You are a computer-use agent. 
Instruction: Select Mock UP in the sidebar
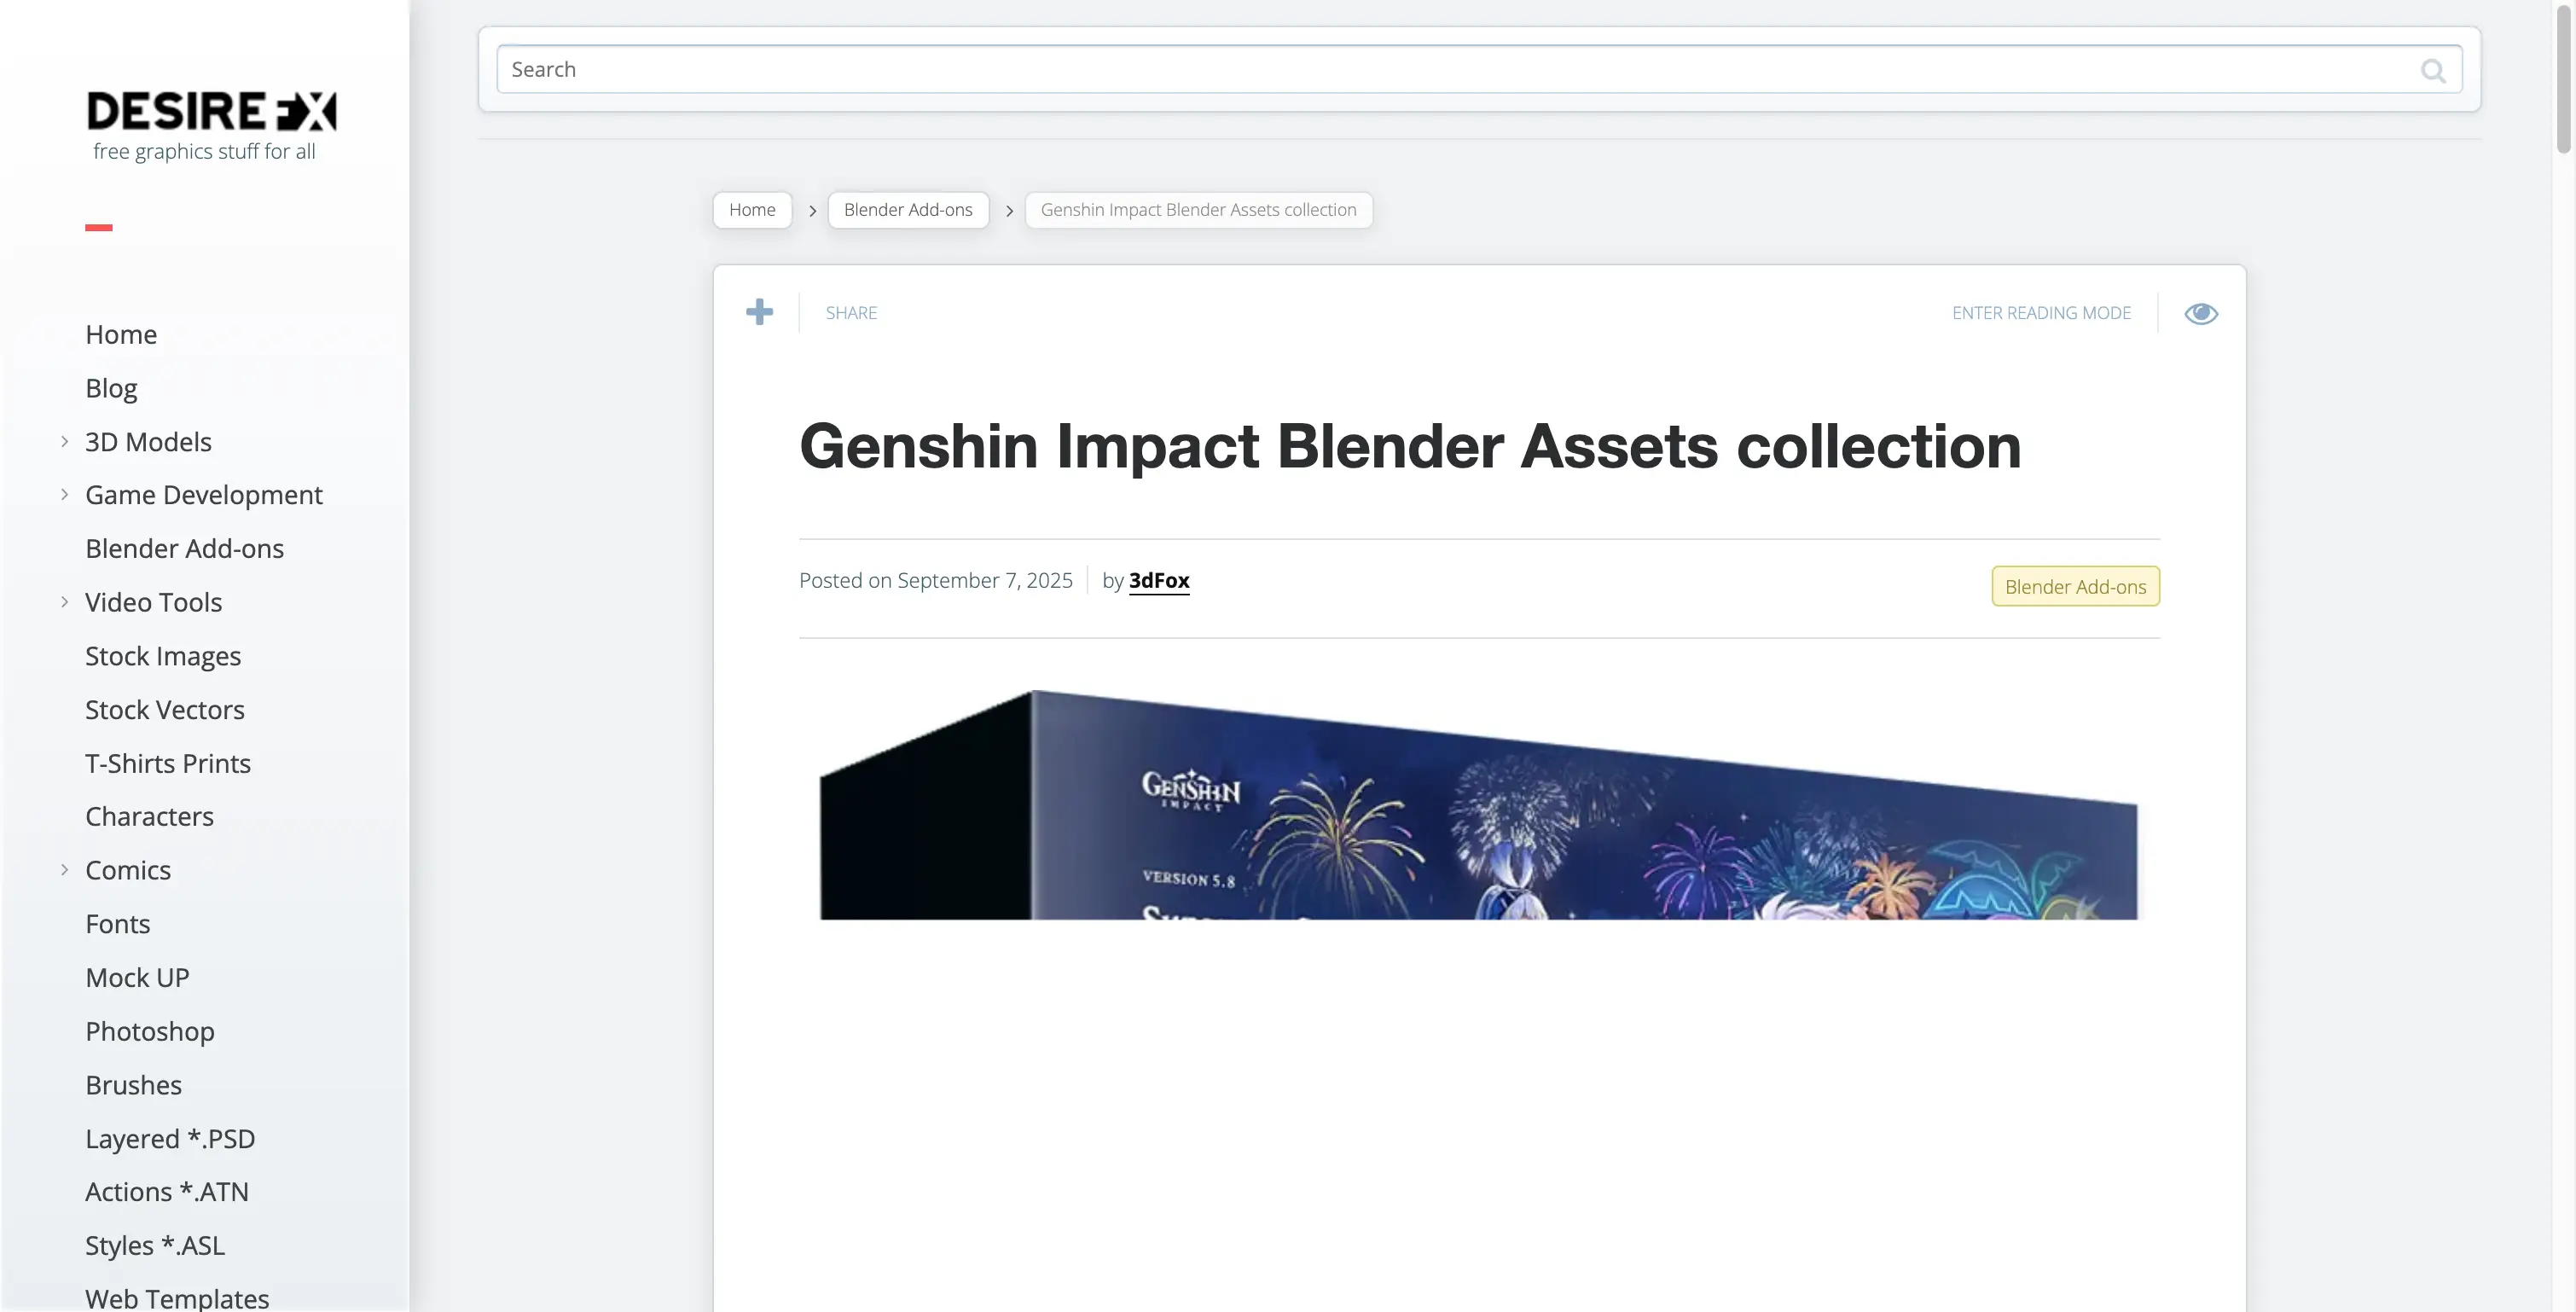(x=137, y=977)
